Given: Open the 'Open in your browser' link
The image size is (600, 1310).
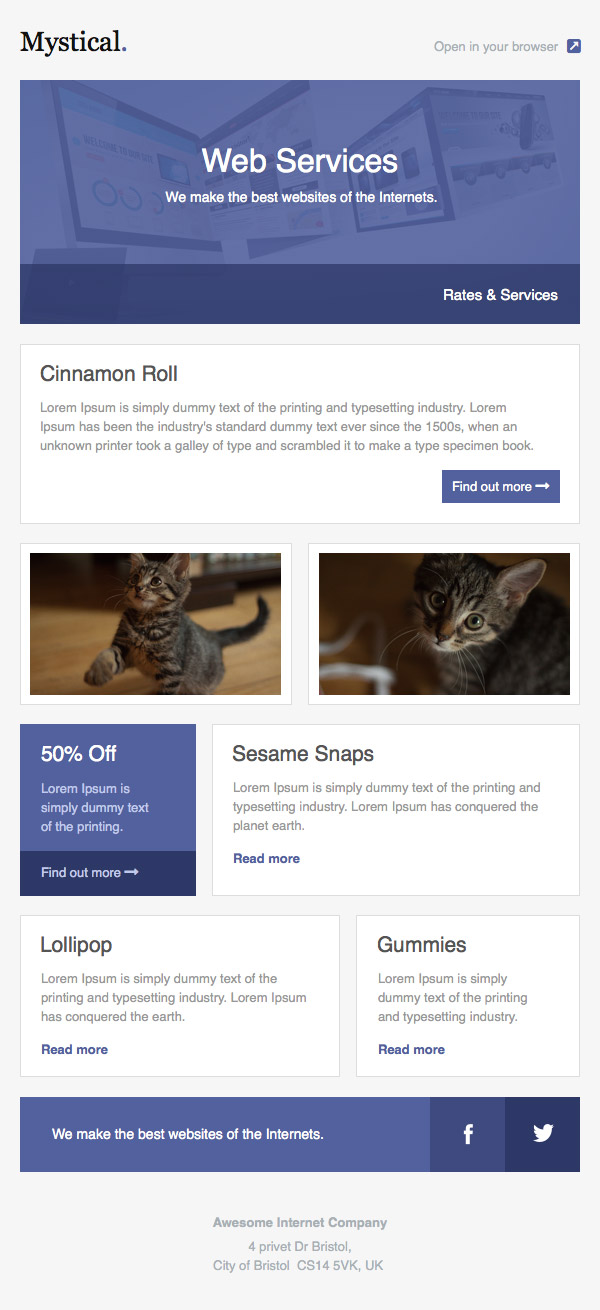Looking at the screenshot, I should pos(496,46).
